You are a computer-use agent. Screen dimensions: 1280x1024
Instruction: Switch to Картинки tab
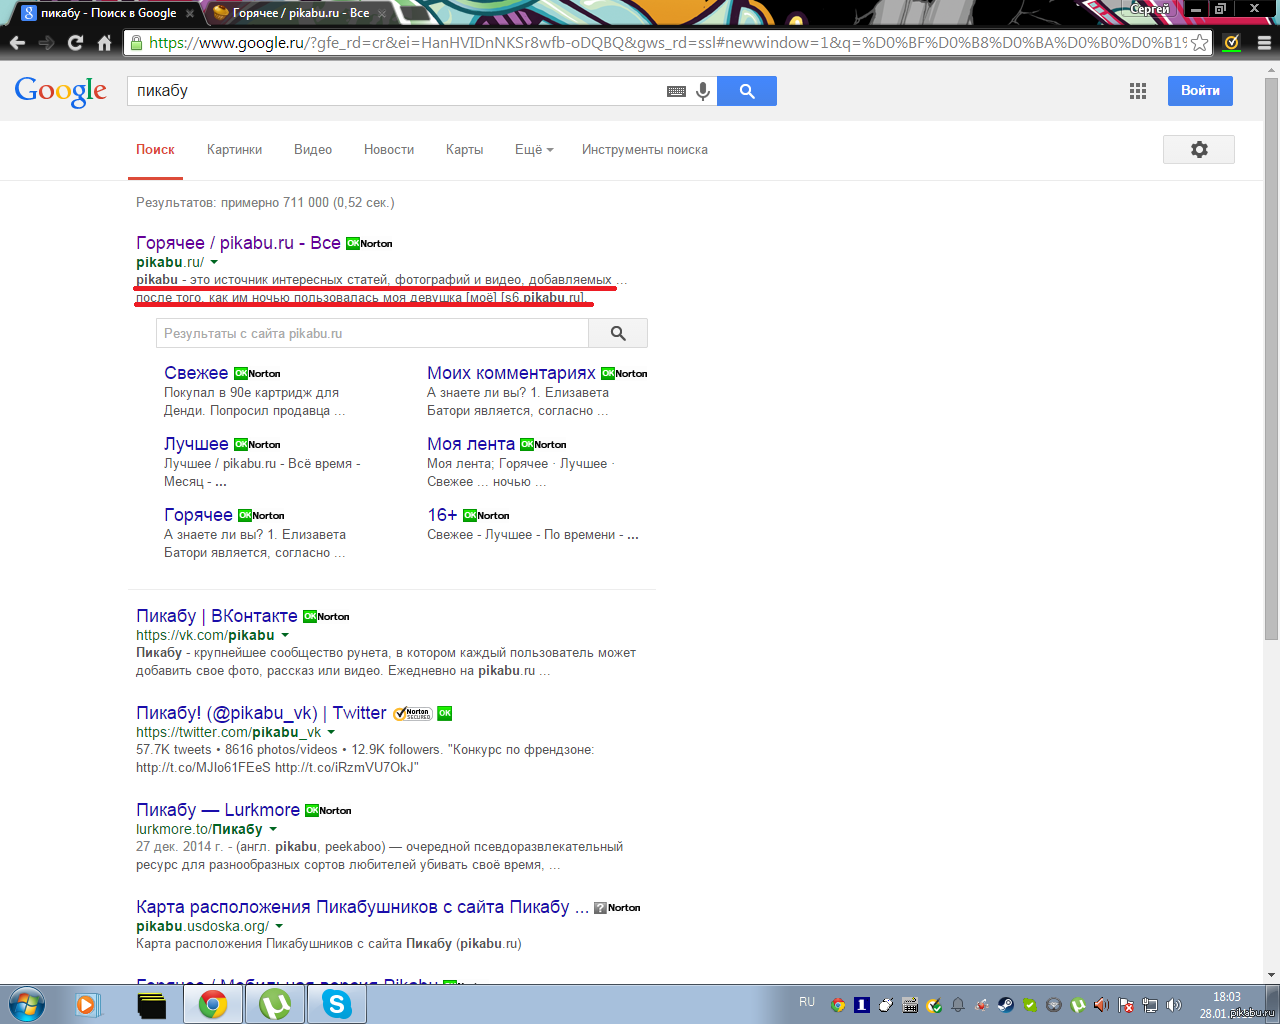[x=235, y=150]
